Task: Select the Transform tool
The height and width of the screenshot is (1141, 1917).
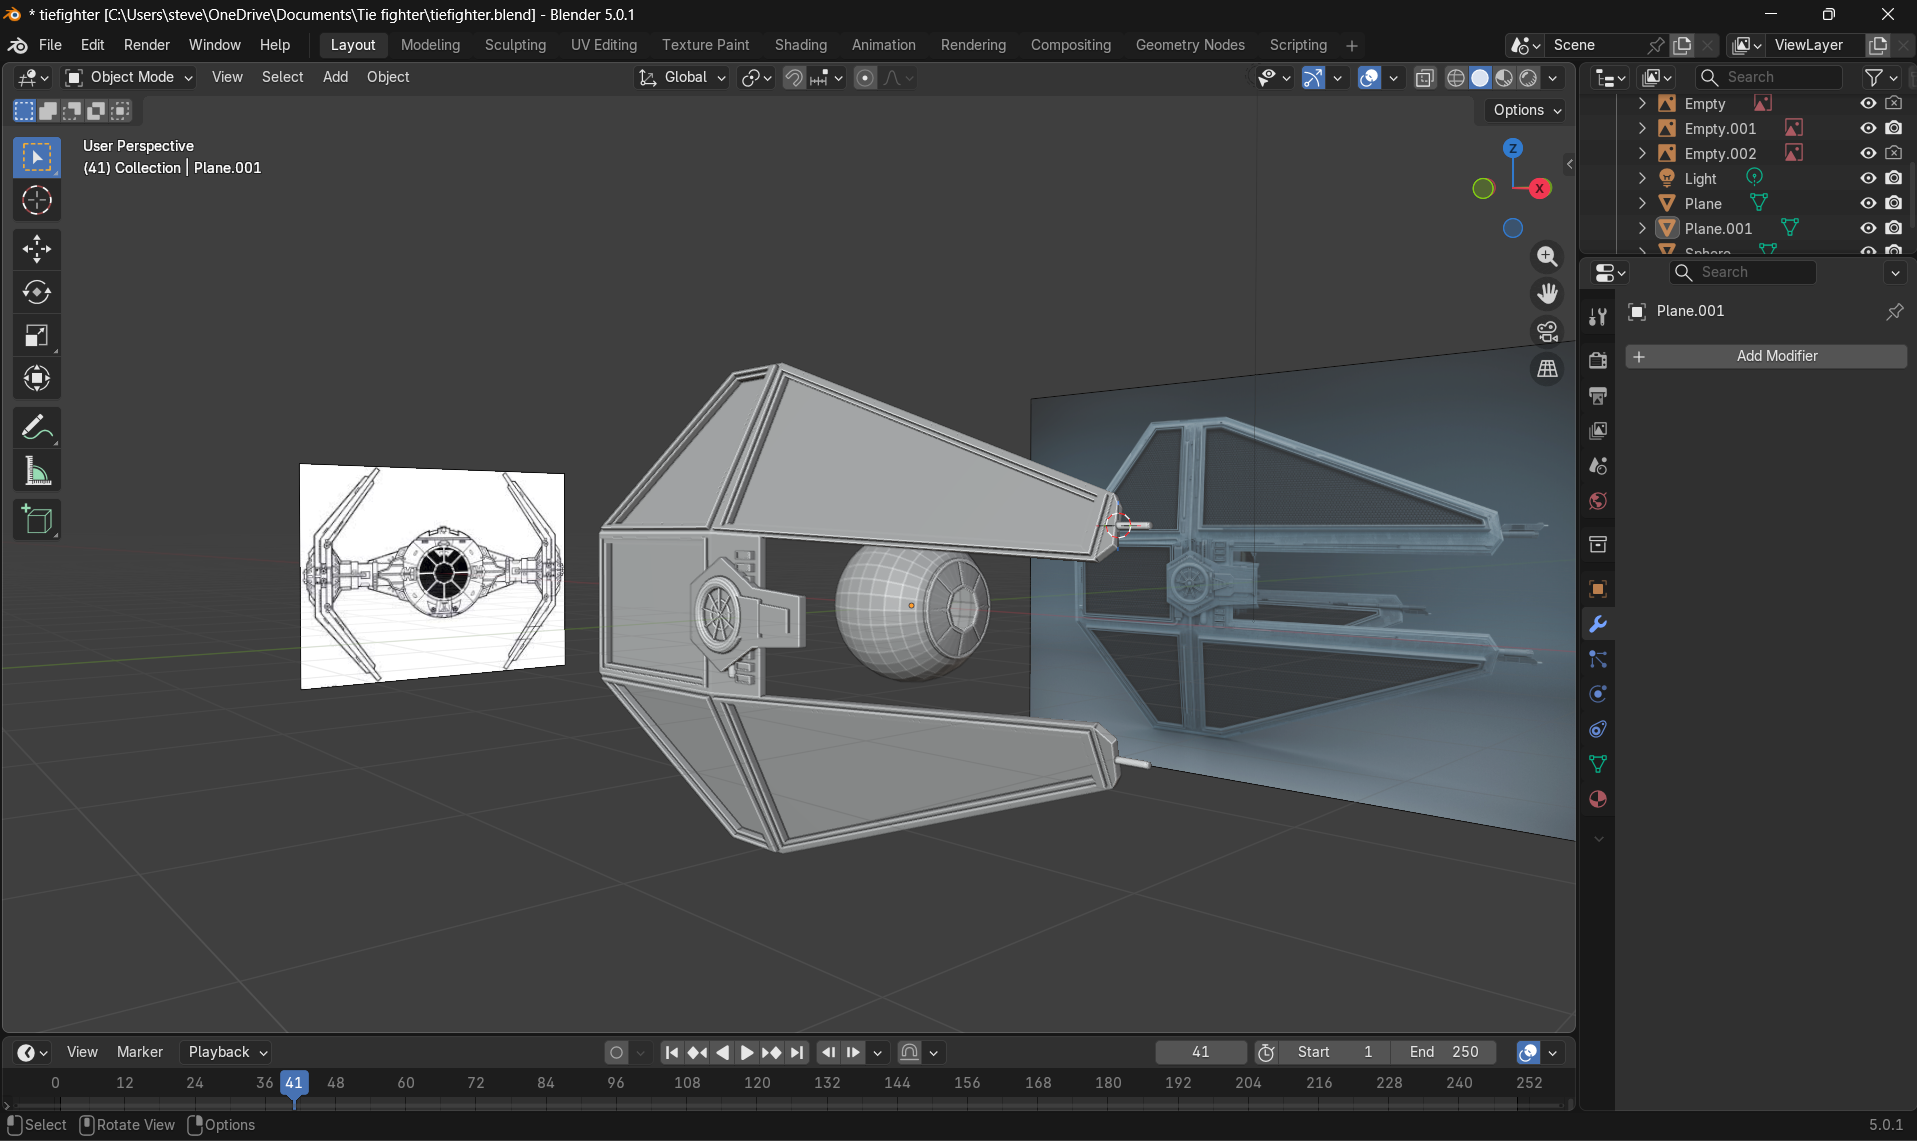Action: pyautogui.click(x=37, y=379)
